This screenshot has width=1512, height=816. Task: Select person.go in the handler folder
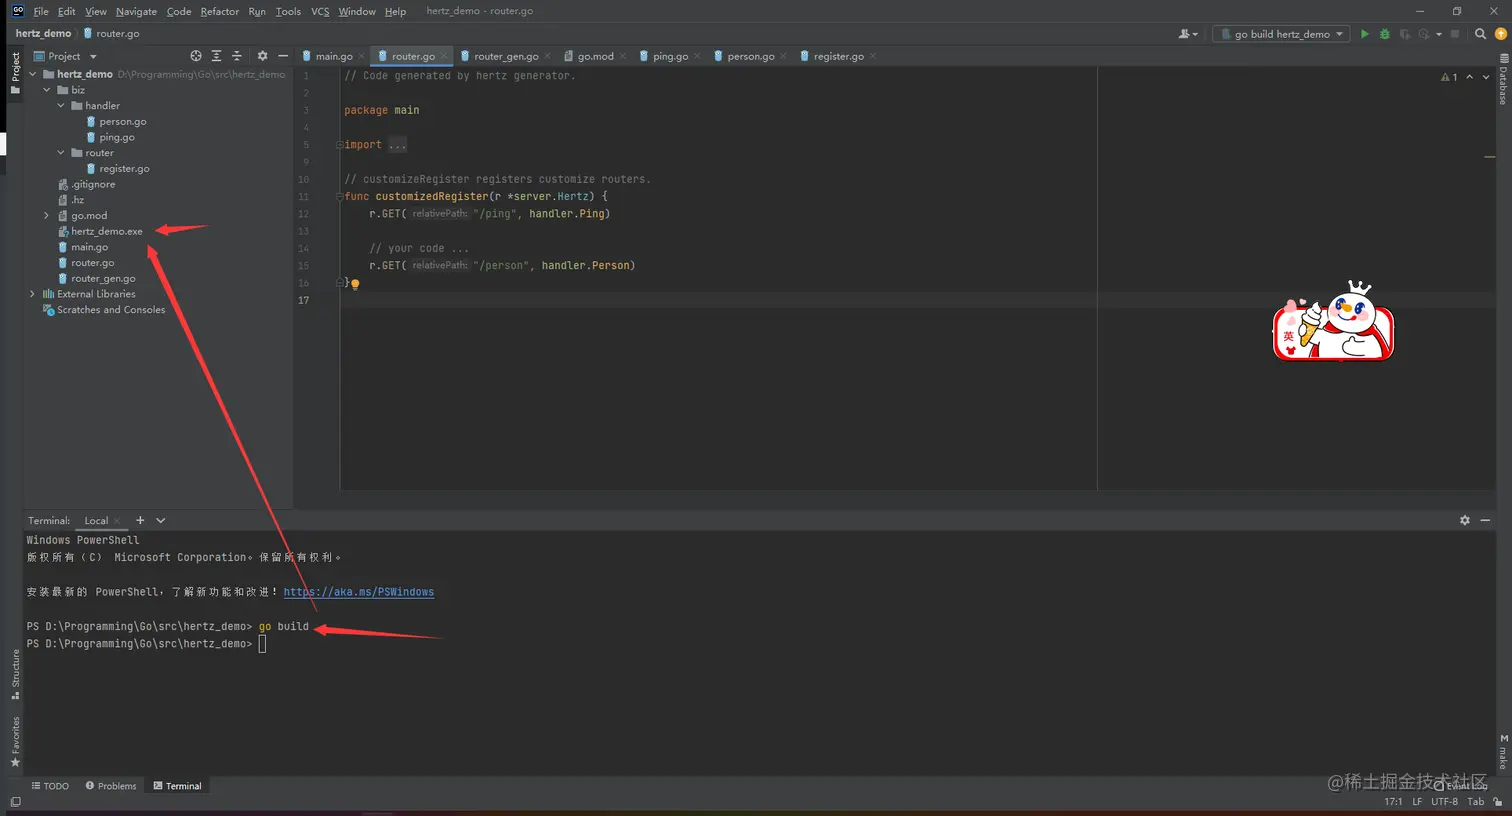(x=122, y=122)
